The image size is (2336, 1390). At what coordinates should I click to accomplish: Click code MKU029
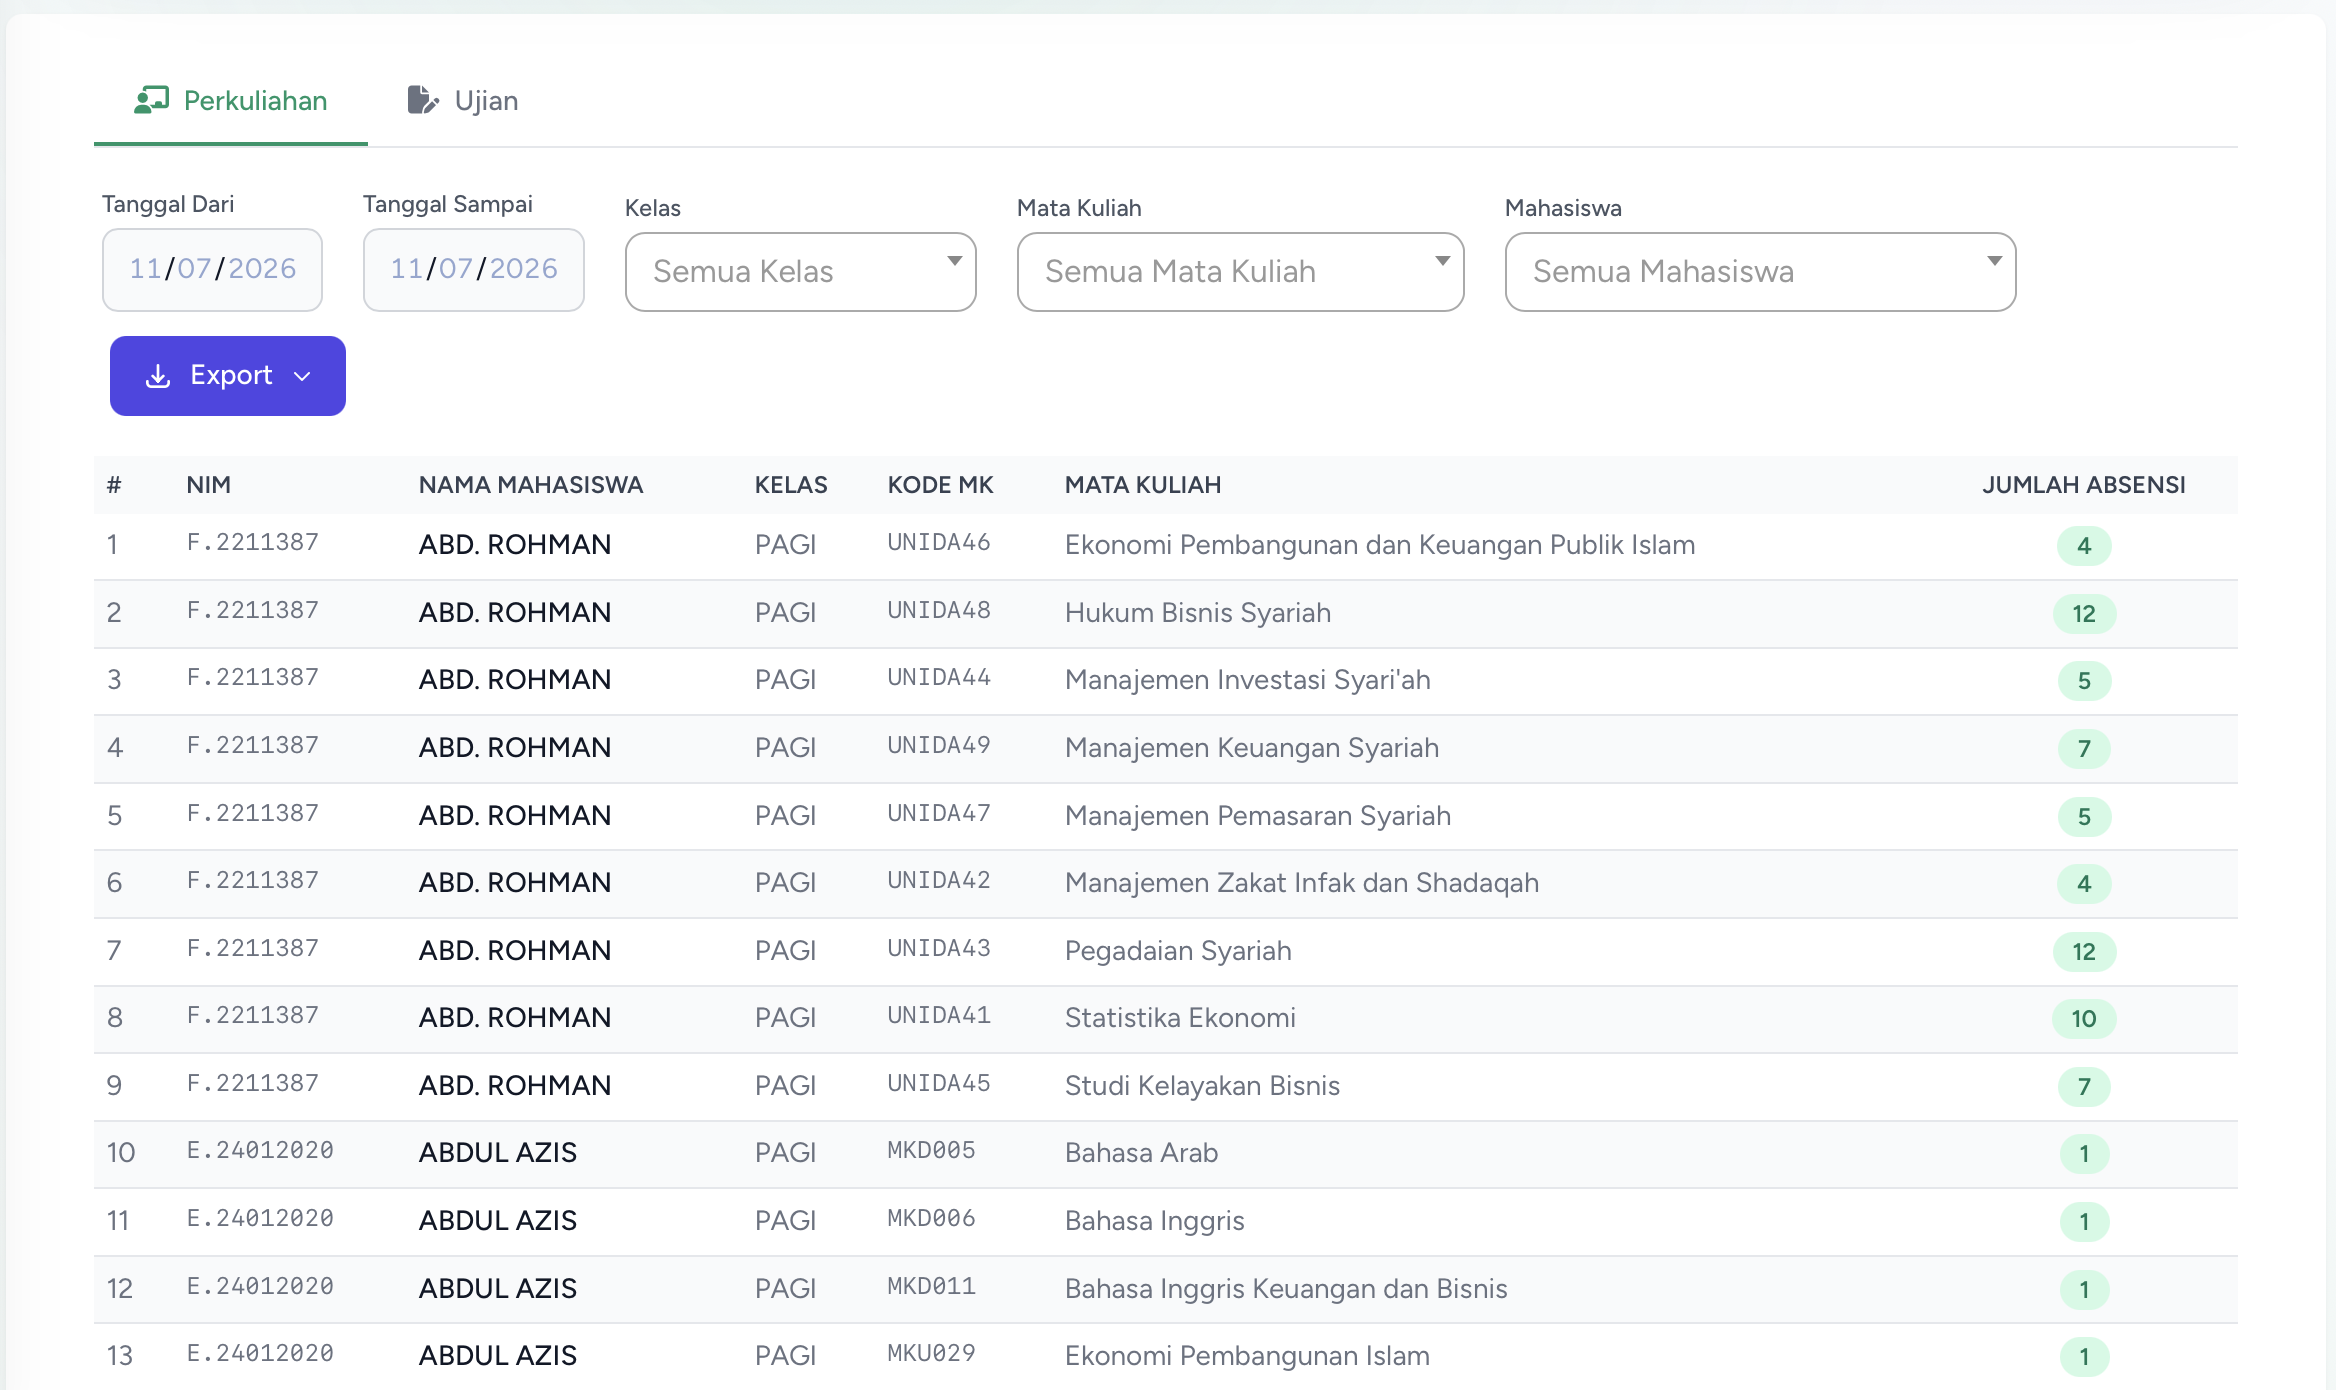click(x=931, y=1354)
